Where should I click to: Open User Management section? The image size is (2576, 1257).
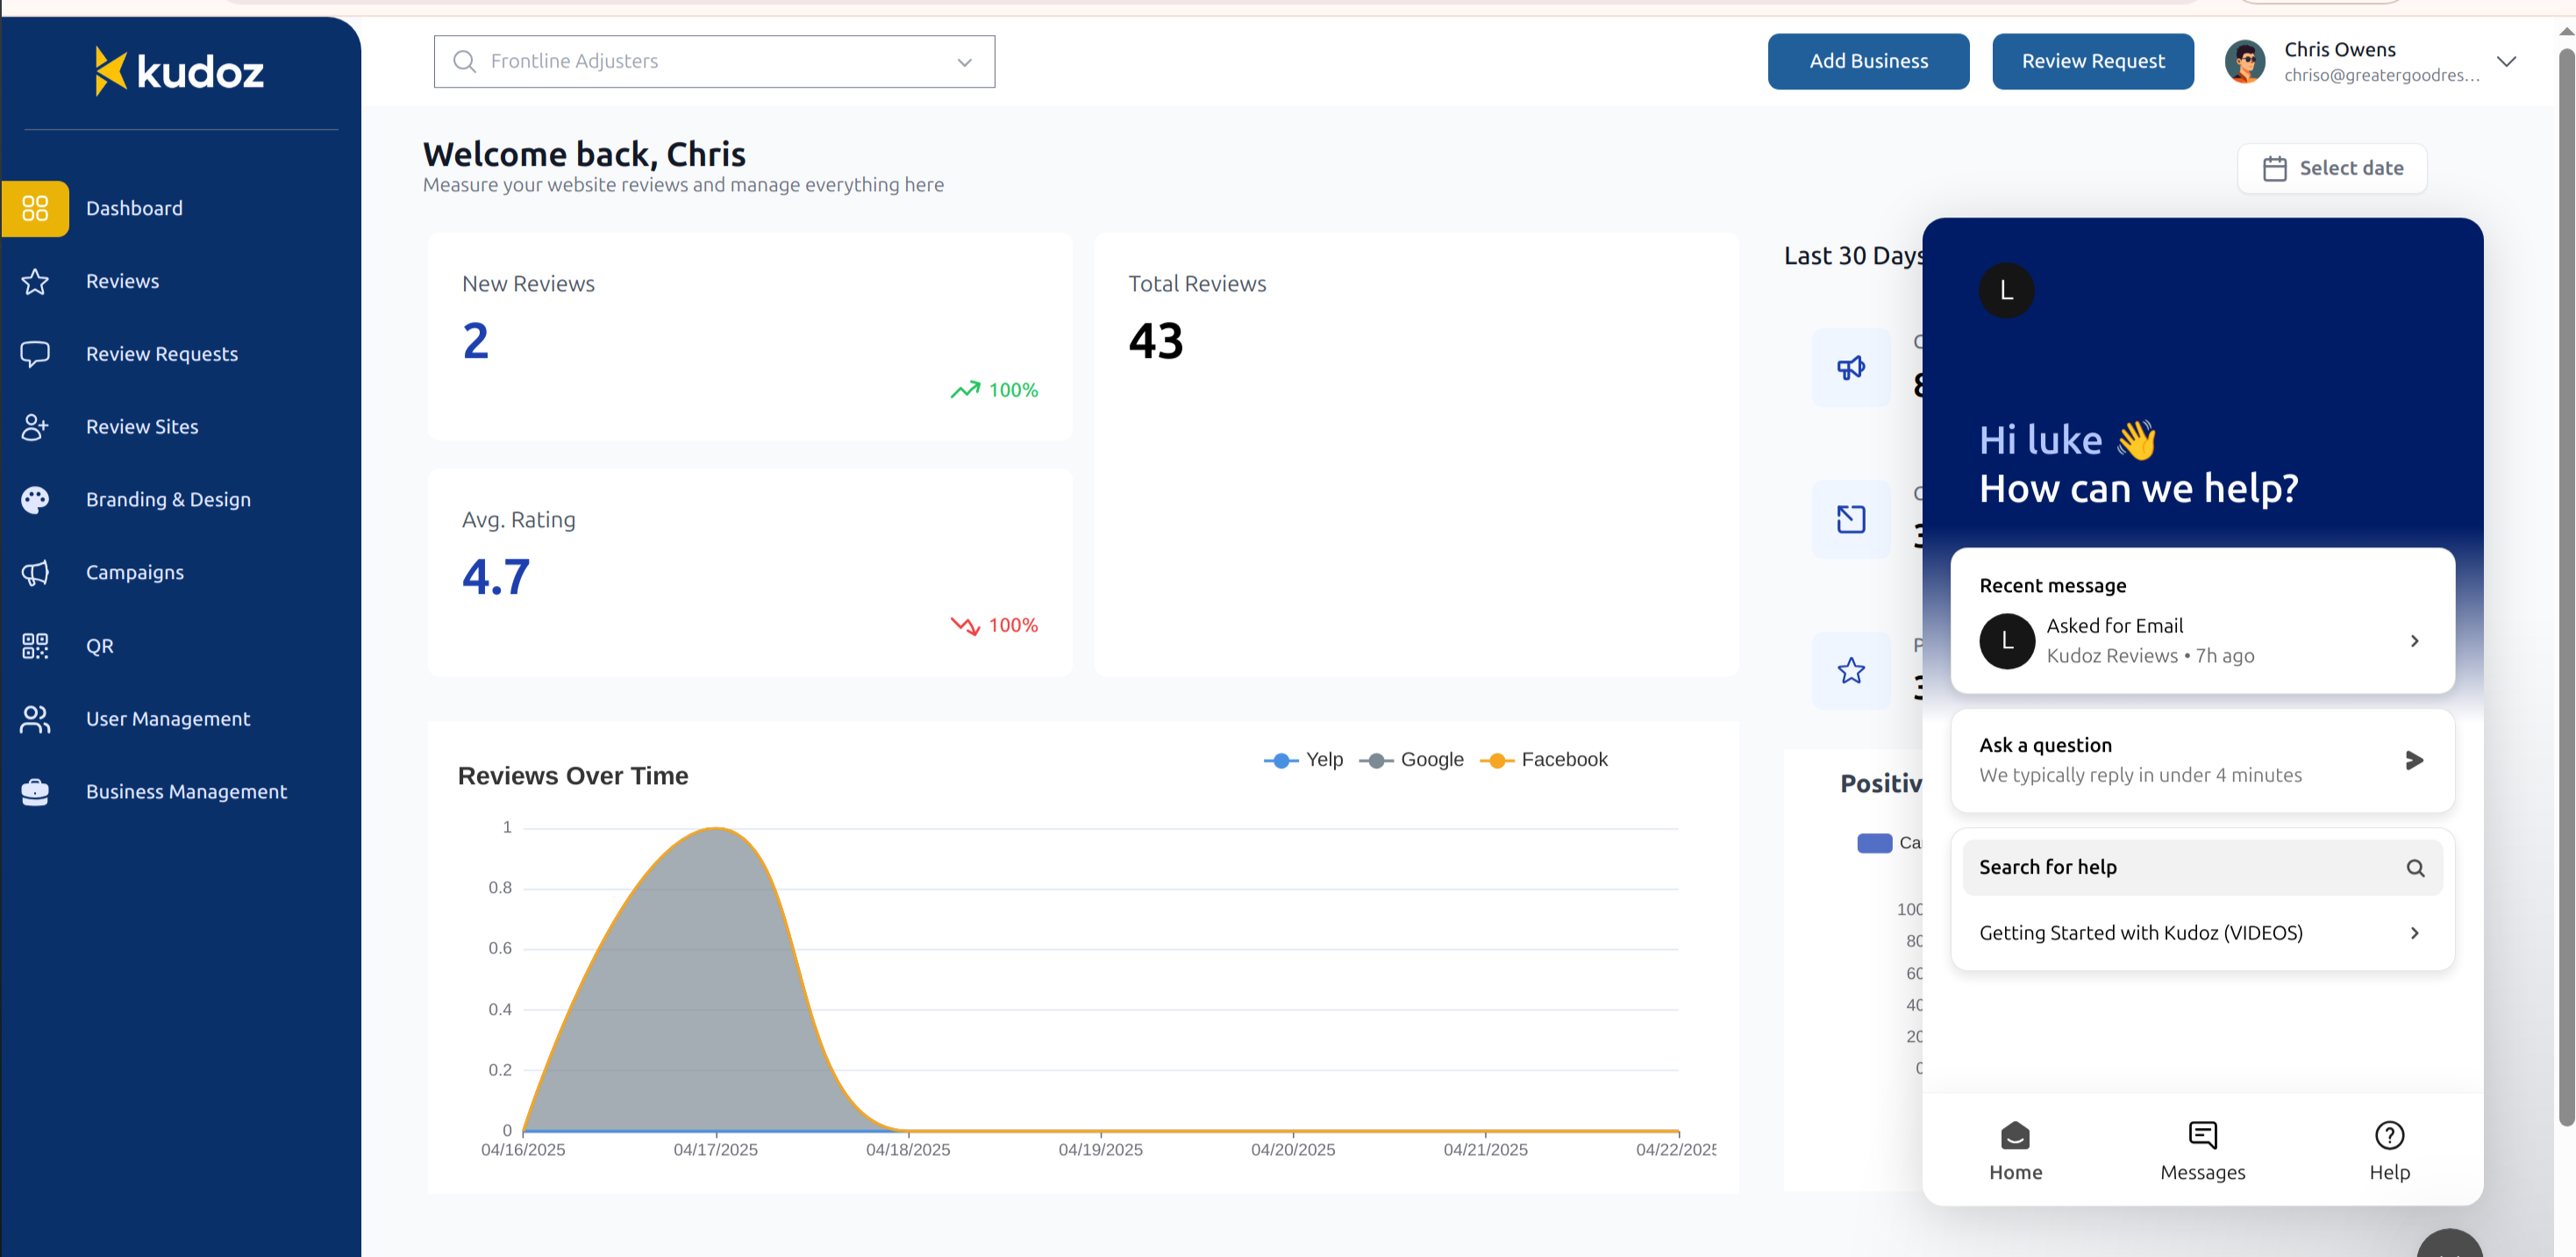pyautogui.click(x=168, y=719)
